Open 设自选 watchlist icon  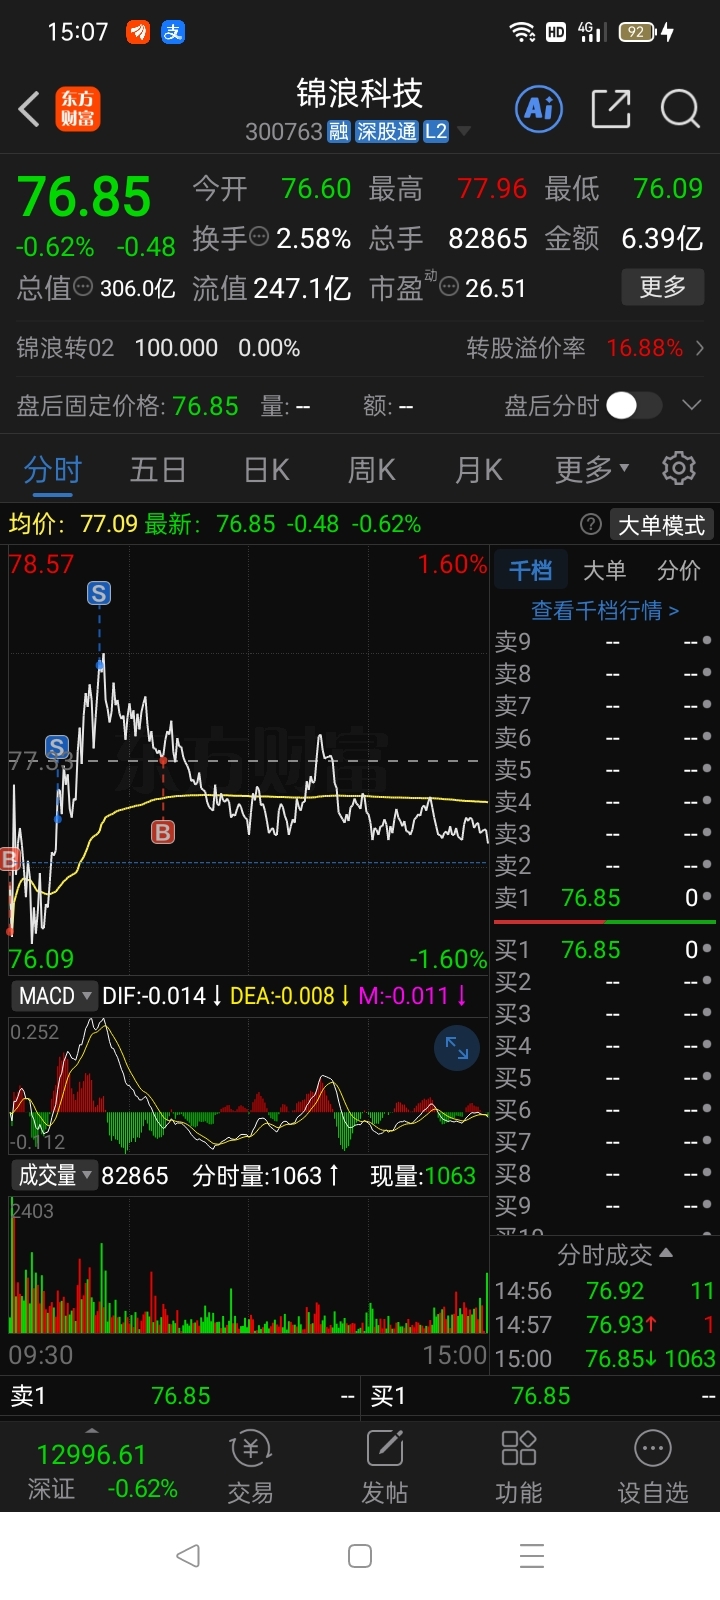653,1467
